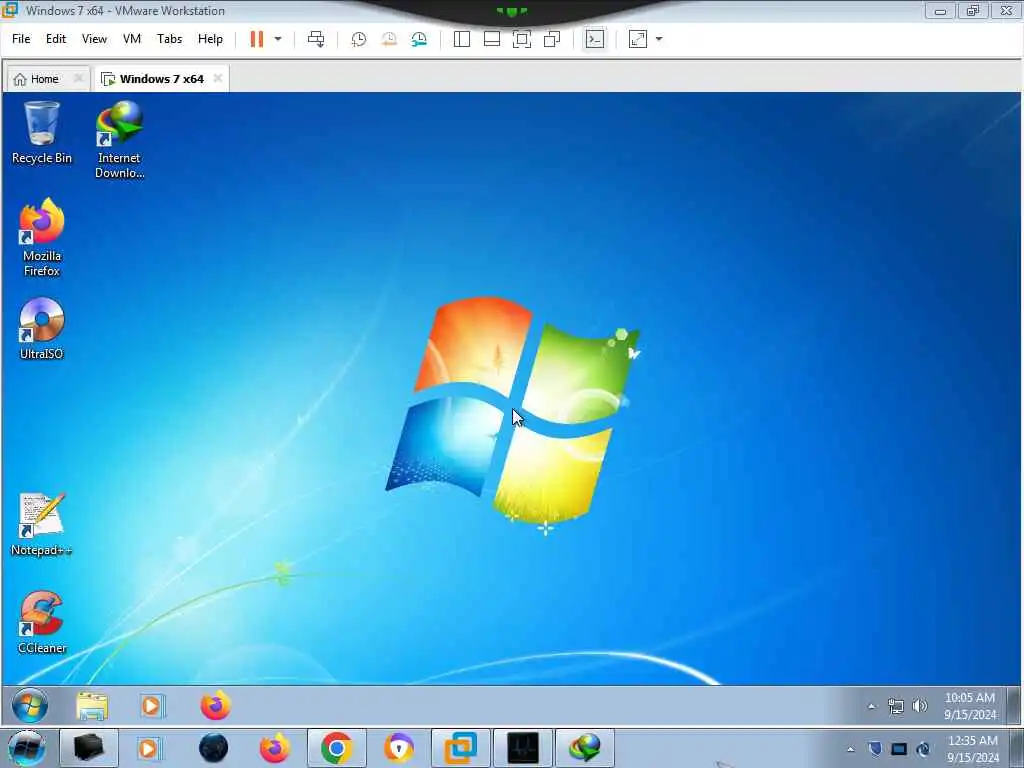Screen dimensions: 1024x768
Task: Click guest Show Desktop strip beside clock
Action: point(1013,706)
